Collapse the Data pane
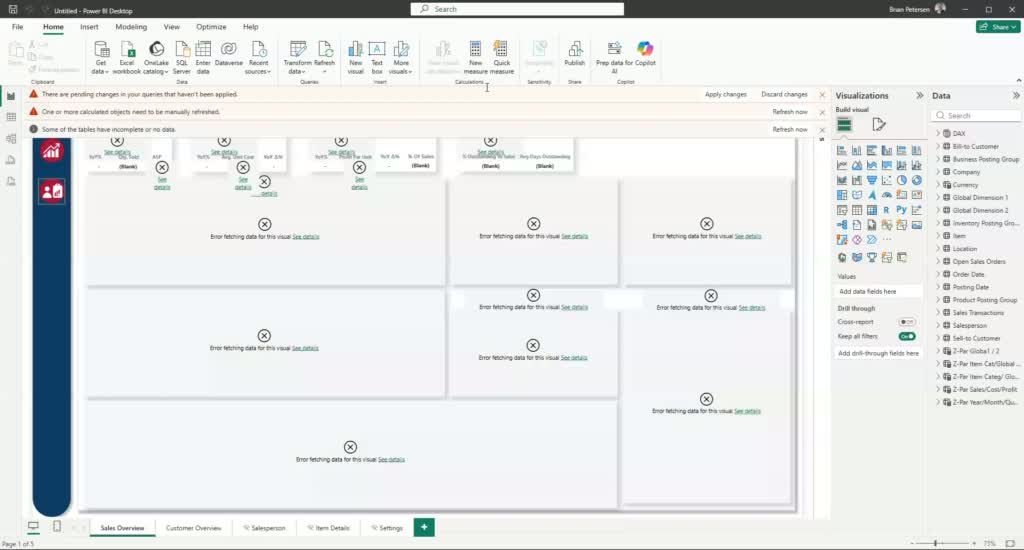 click(1016, 95)
